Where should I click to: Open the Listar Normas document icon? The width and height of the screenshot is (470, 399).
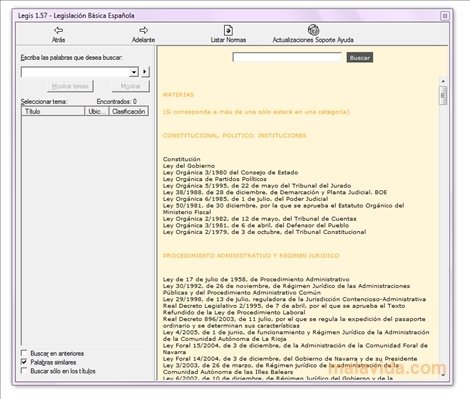(228, 30)
